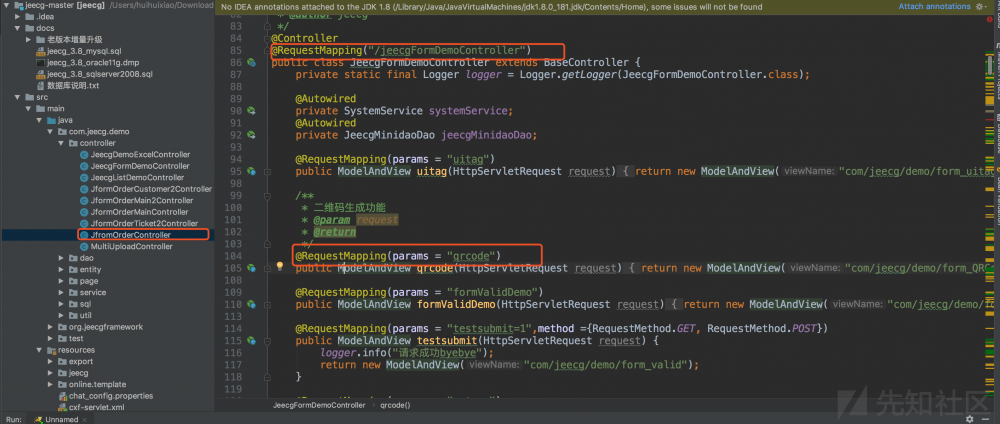Expand the entity package arrow
This screenshot has height=424, width=1000.
(x=61, y=269)
